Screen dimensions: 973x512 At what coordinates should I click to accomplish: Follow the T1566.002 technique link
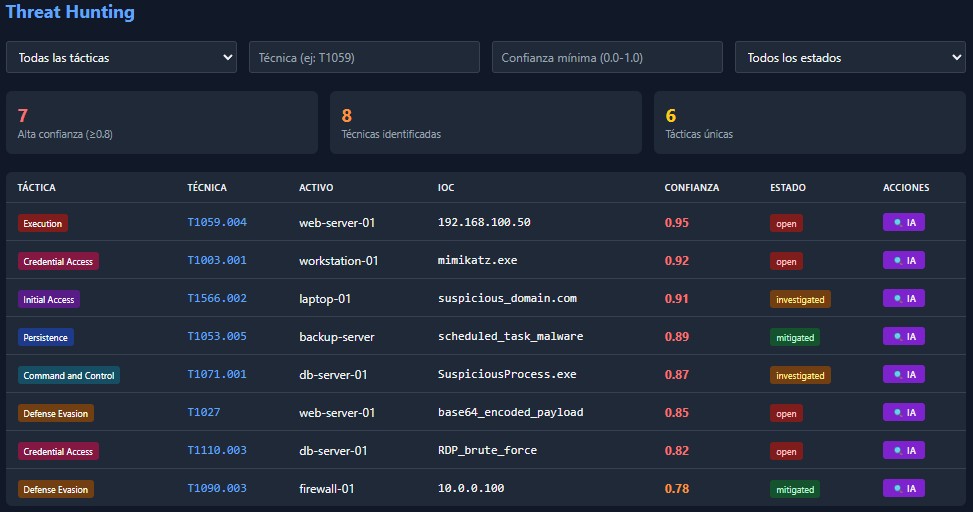pos(217,298)
